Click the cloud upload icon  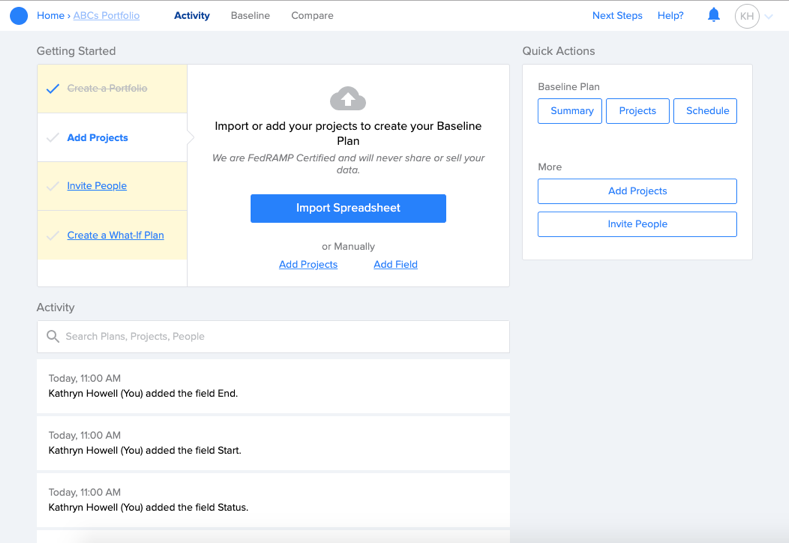coord(348,98)
